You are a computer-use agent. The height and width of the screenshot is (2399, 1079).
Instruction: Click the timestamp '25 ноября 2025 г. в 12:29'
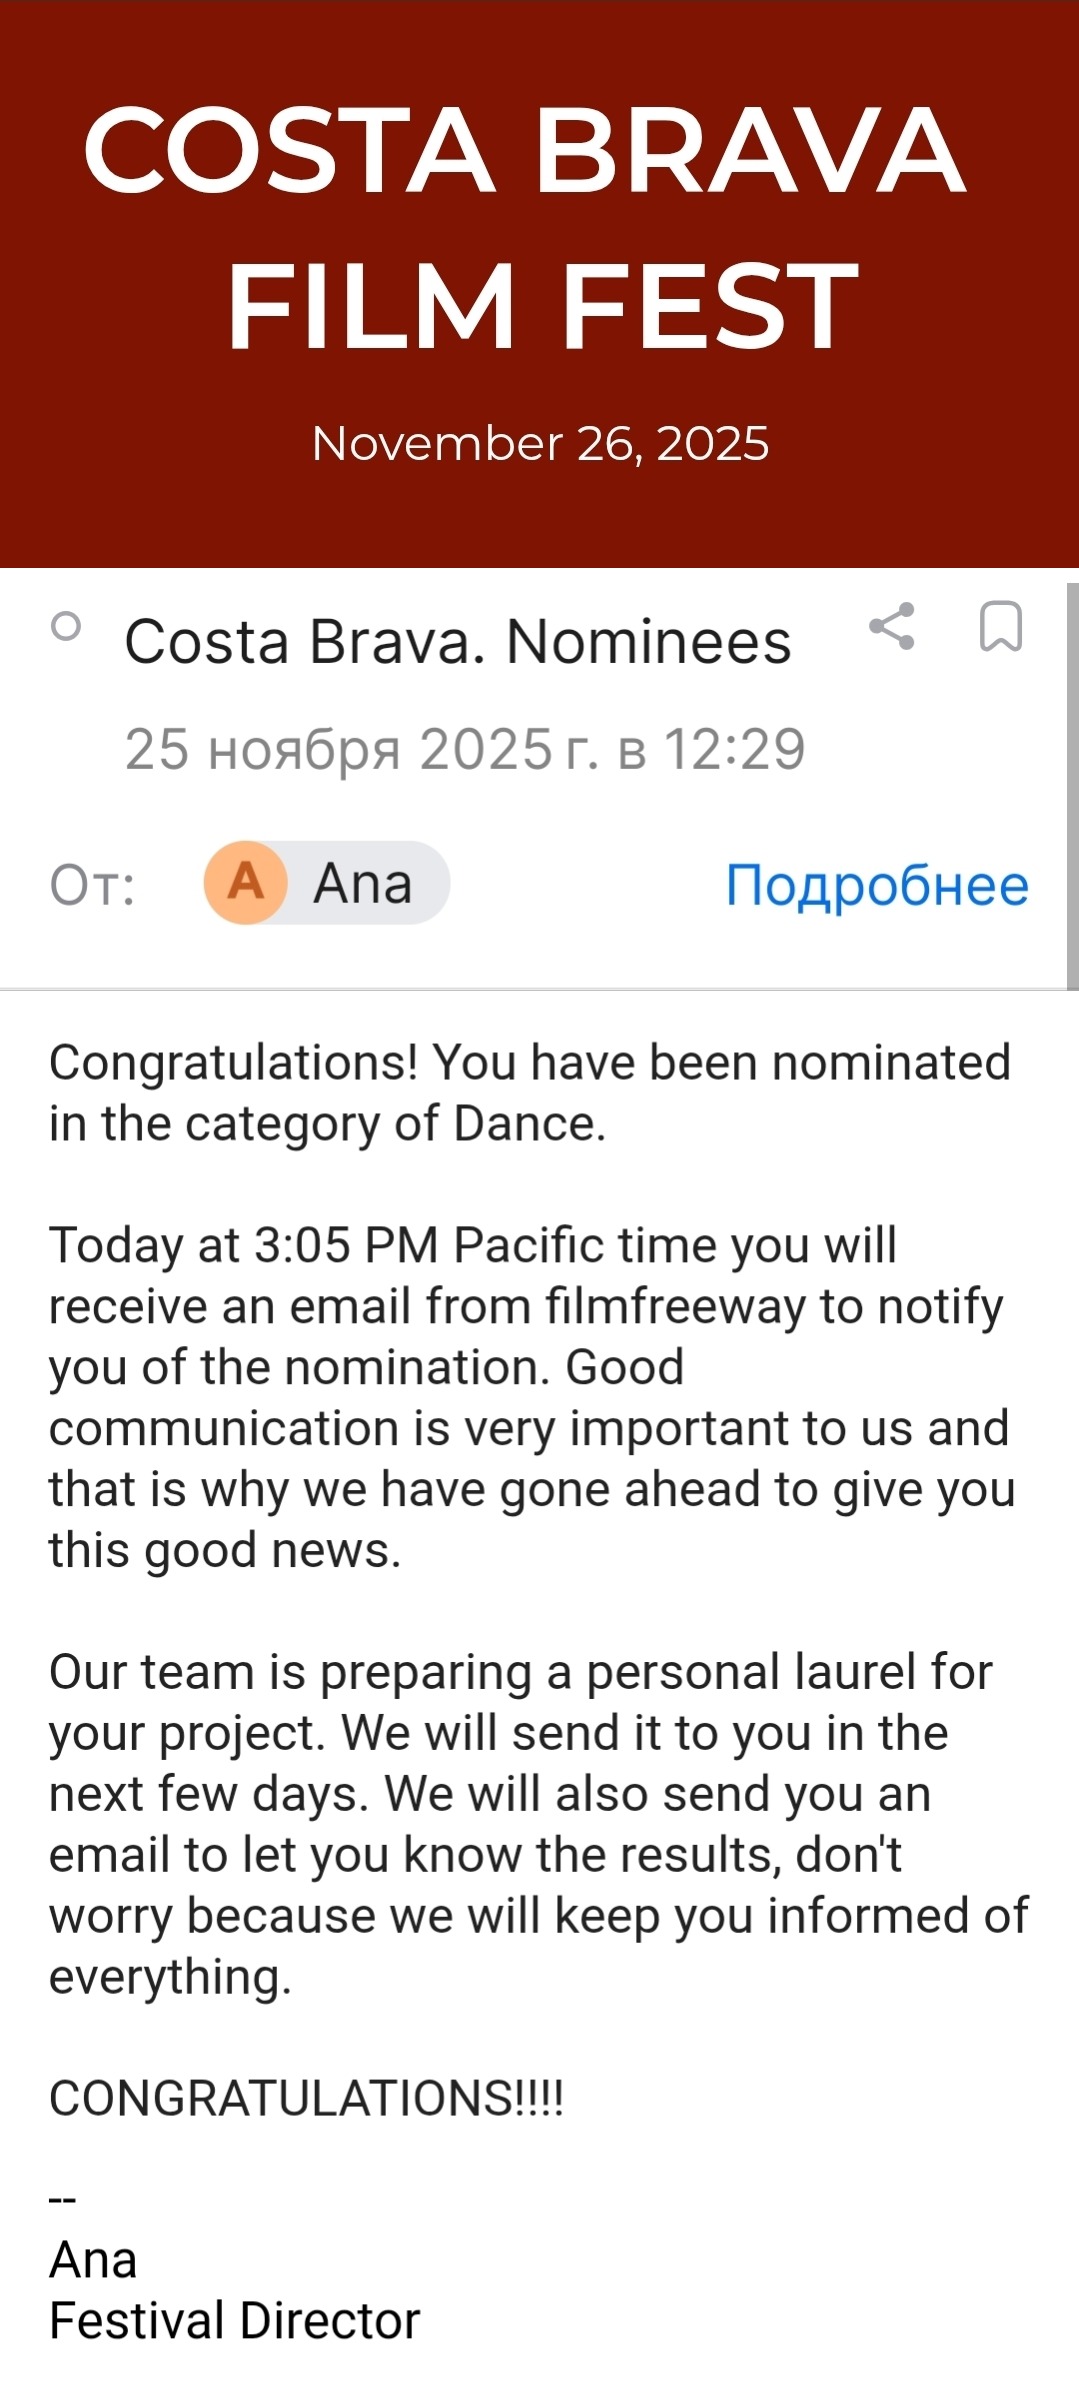coord(464,749)
